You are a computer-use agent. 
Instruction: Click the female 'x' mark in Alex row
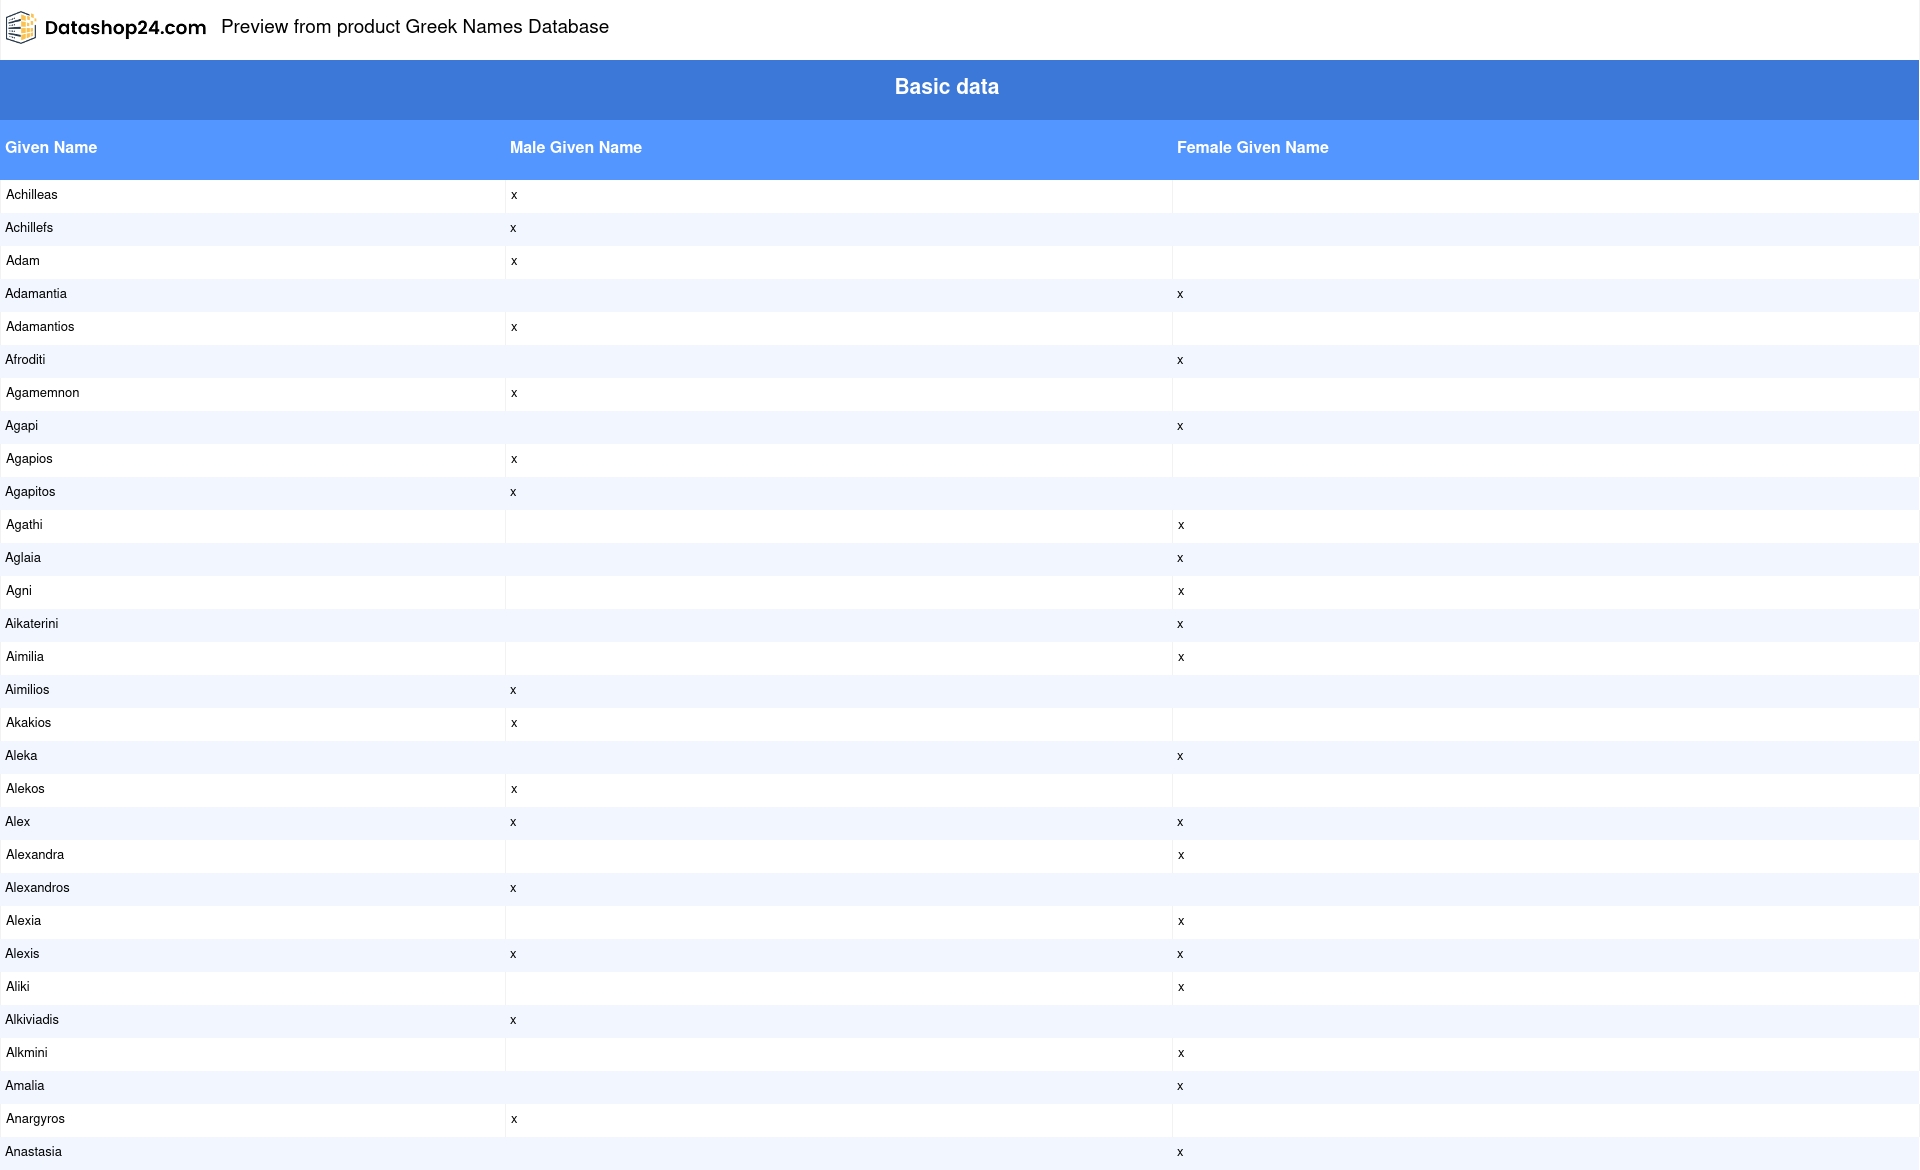(x=1180, y=823)
